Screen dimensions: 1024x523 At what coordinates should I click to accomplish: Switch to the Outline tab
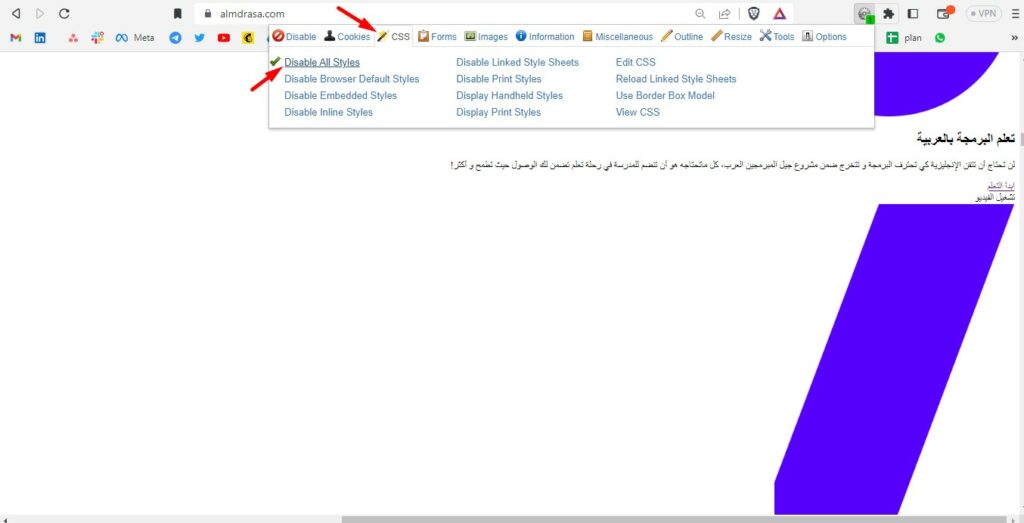(682, 37)
